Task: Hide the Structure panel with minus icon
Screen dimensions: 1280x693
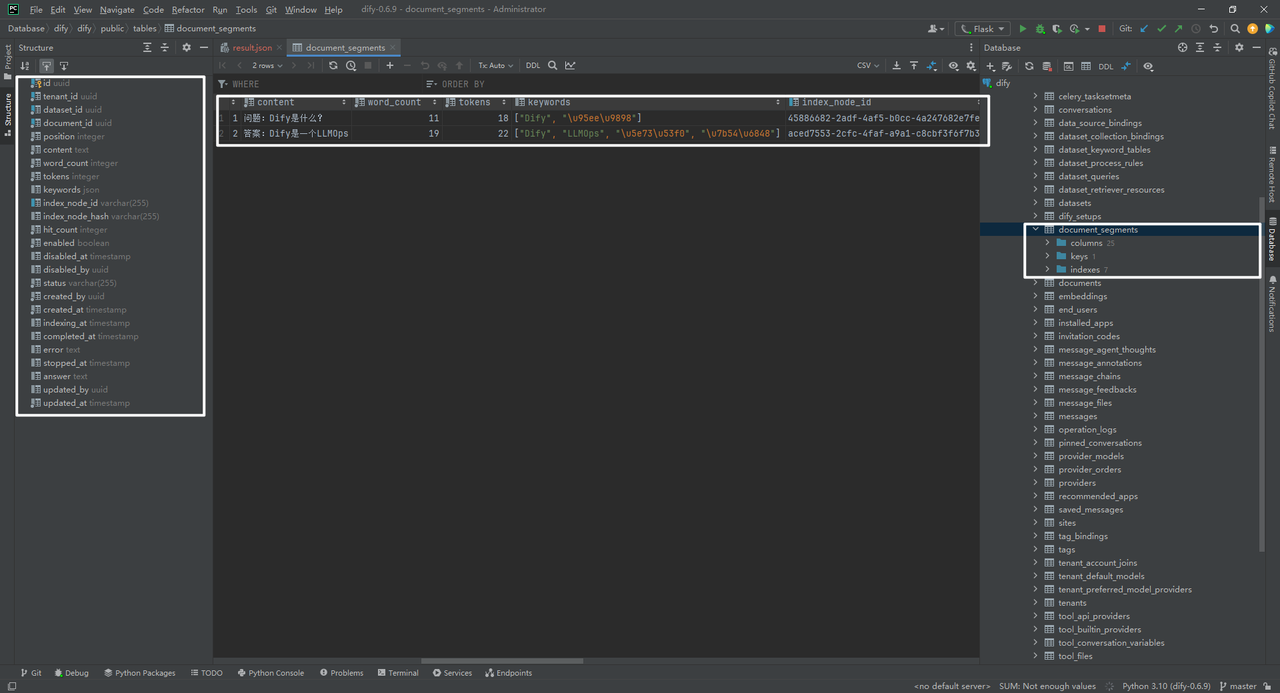Action: 204,47
